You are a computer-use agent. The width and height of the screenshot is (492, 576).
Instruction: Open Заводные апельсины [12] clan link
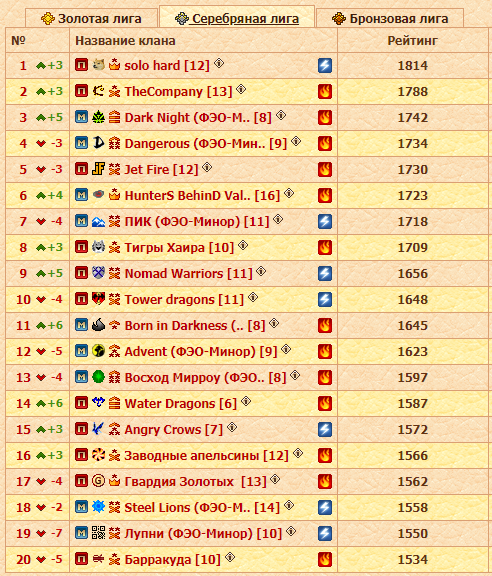(x=207, y=456)
